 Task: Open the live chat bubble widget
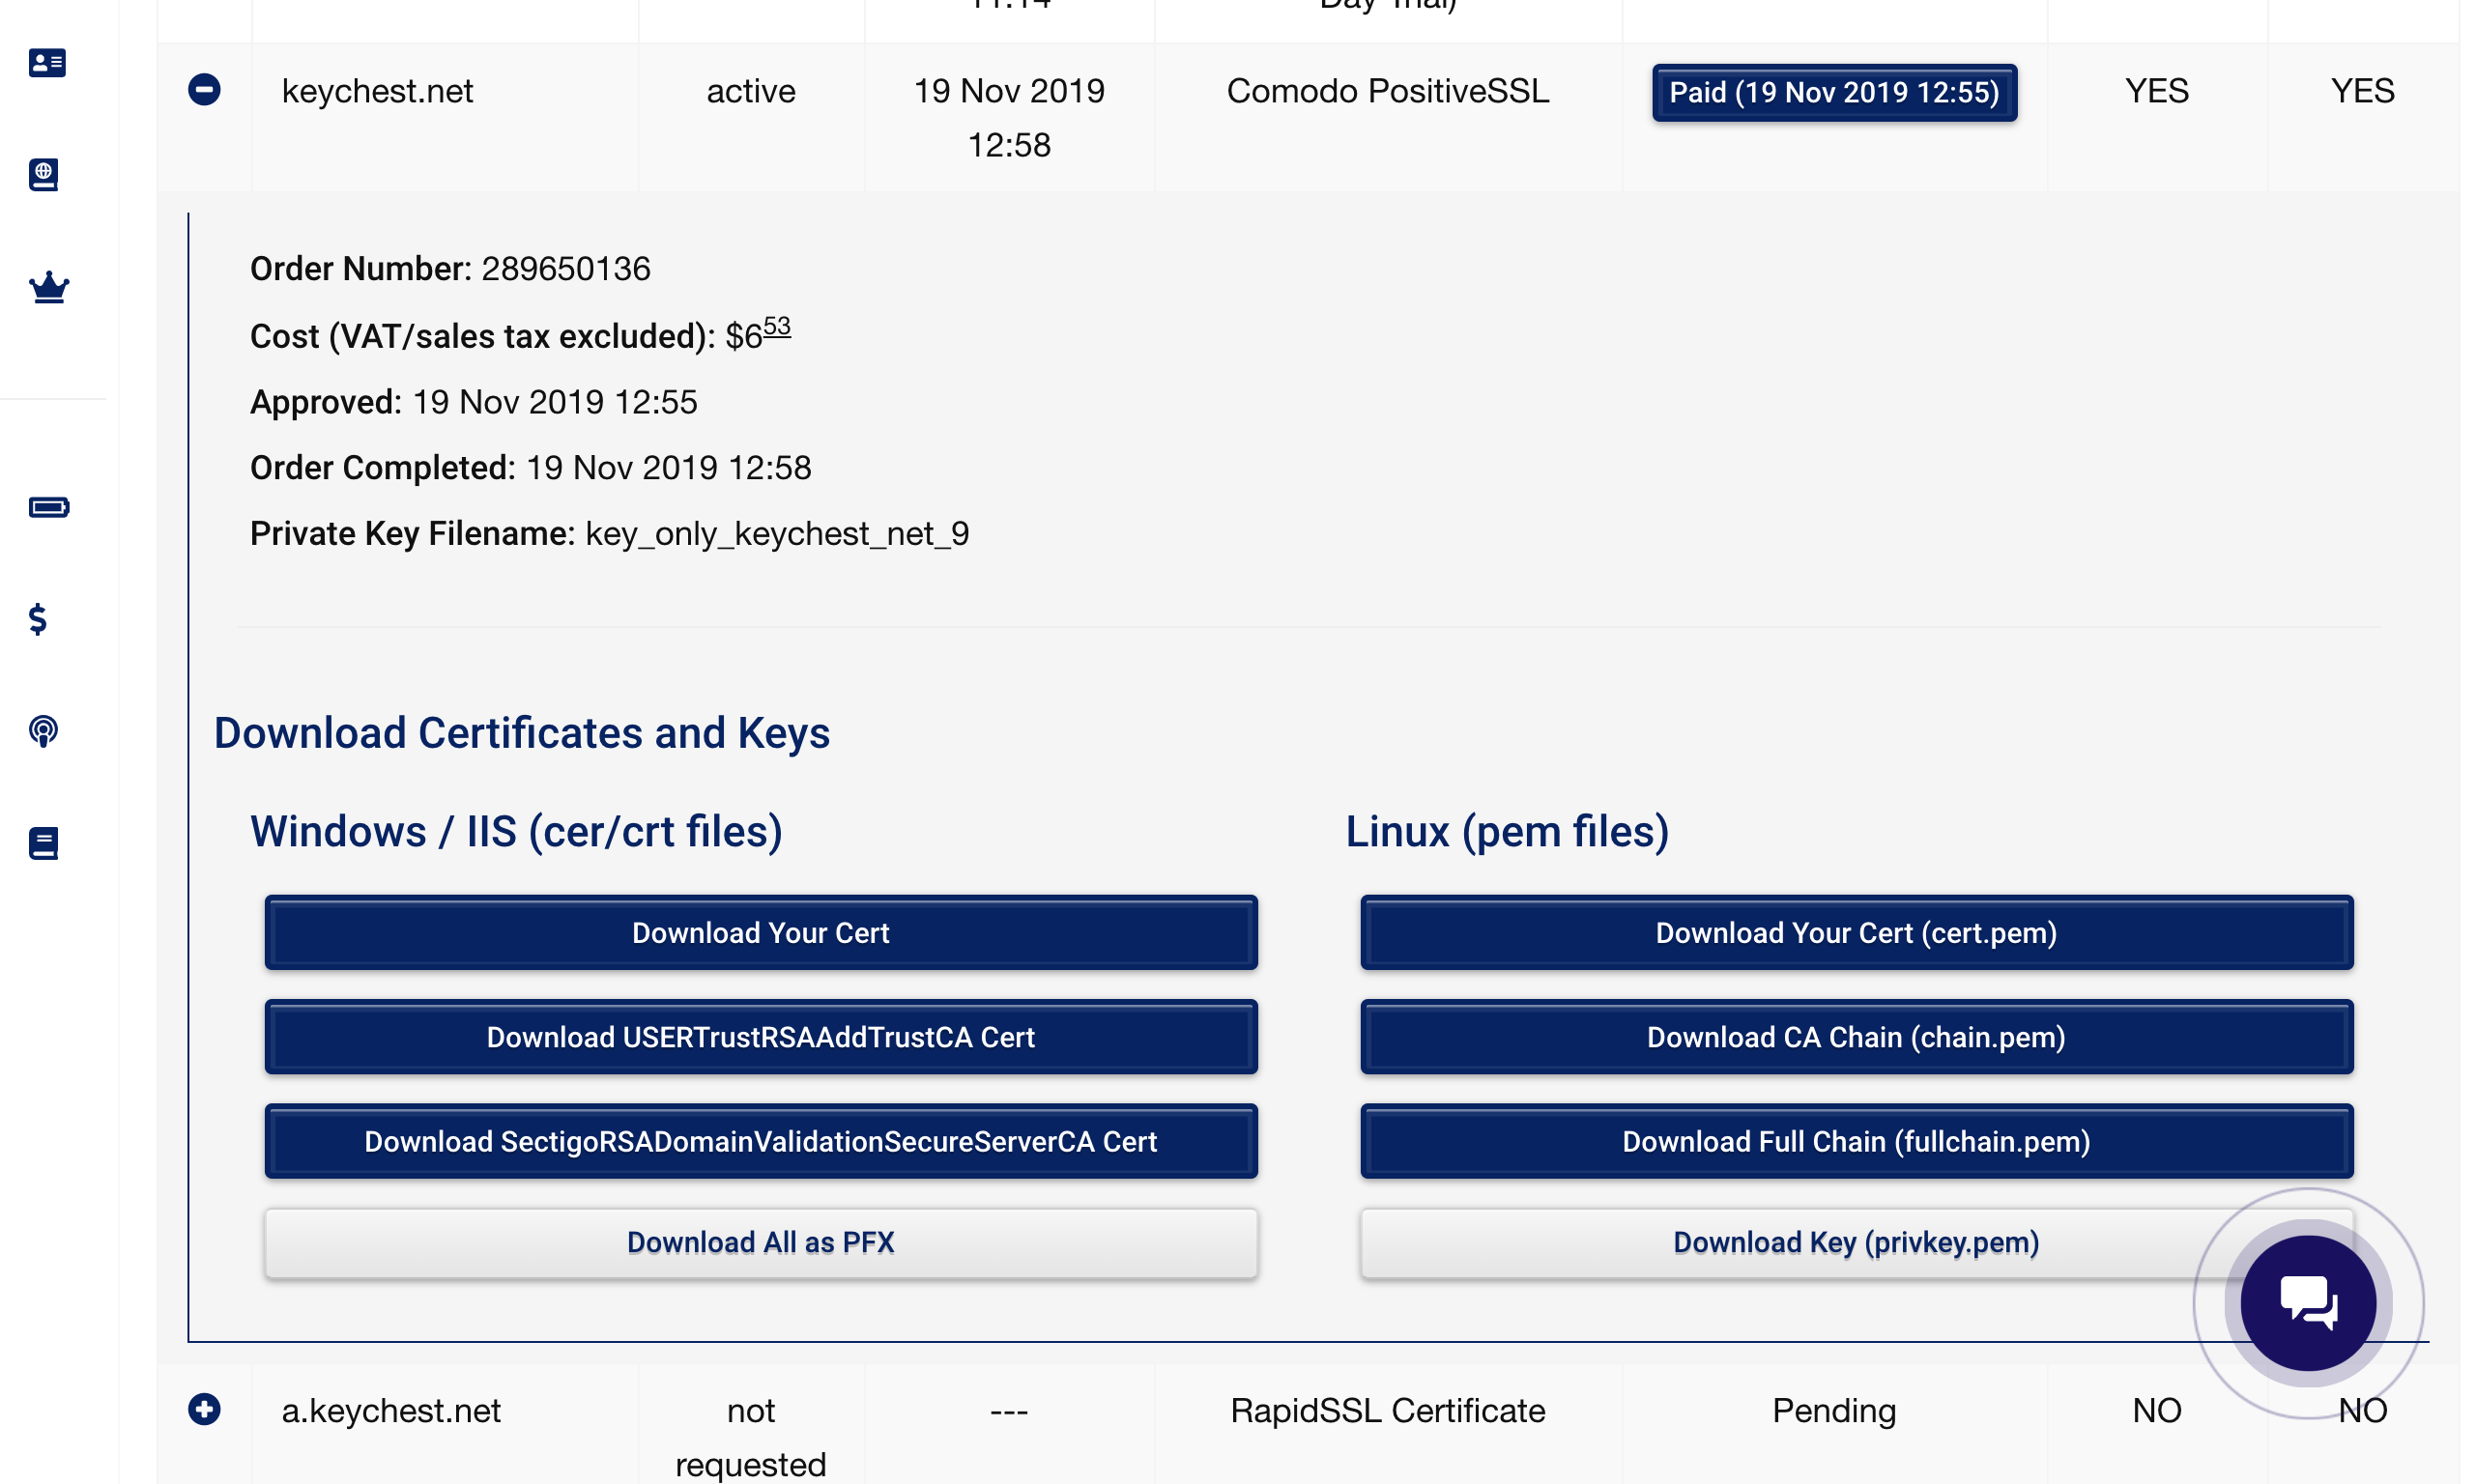tap(2307, 1302)
